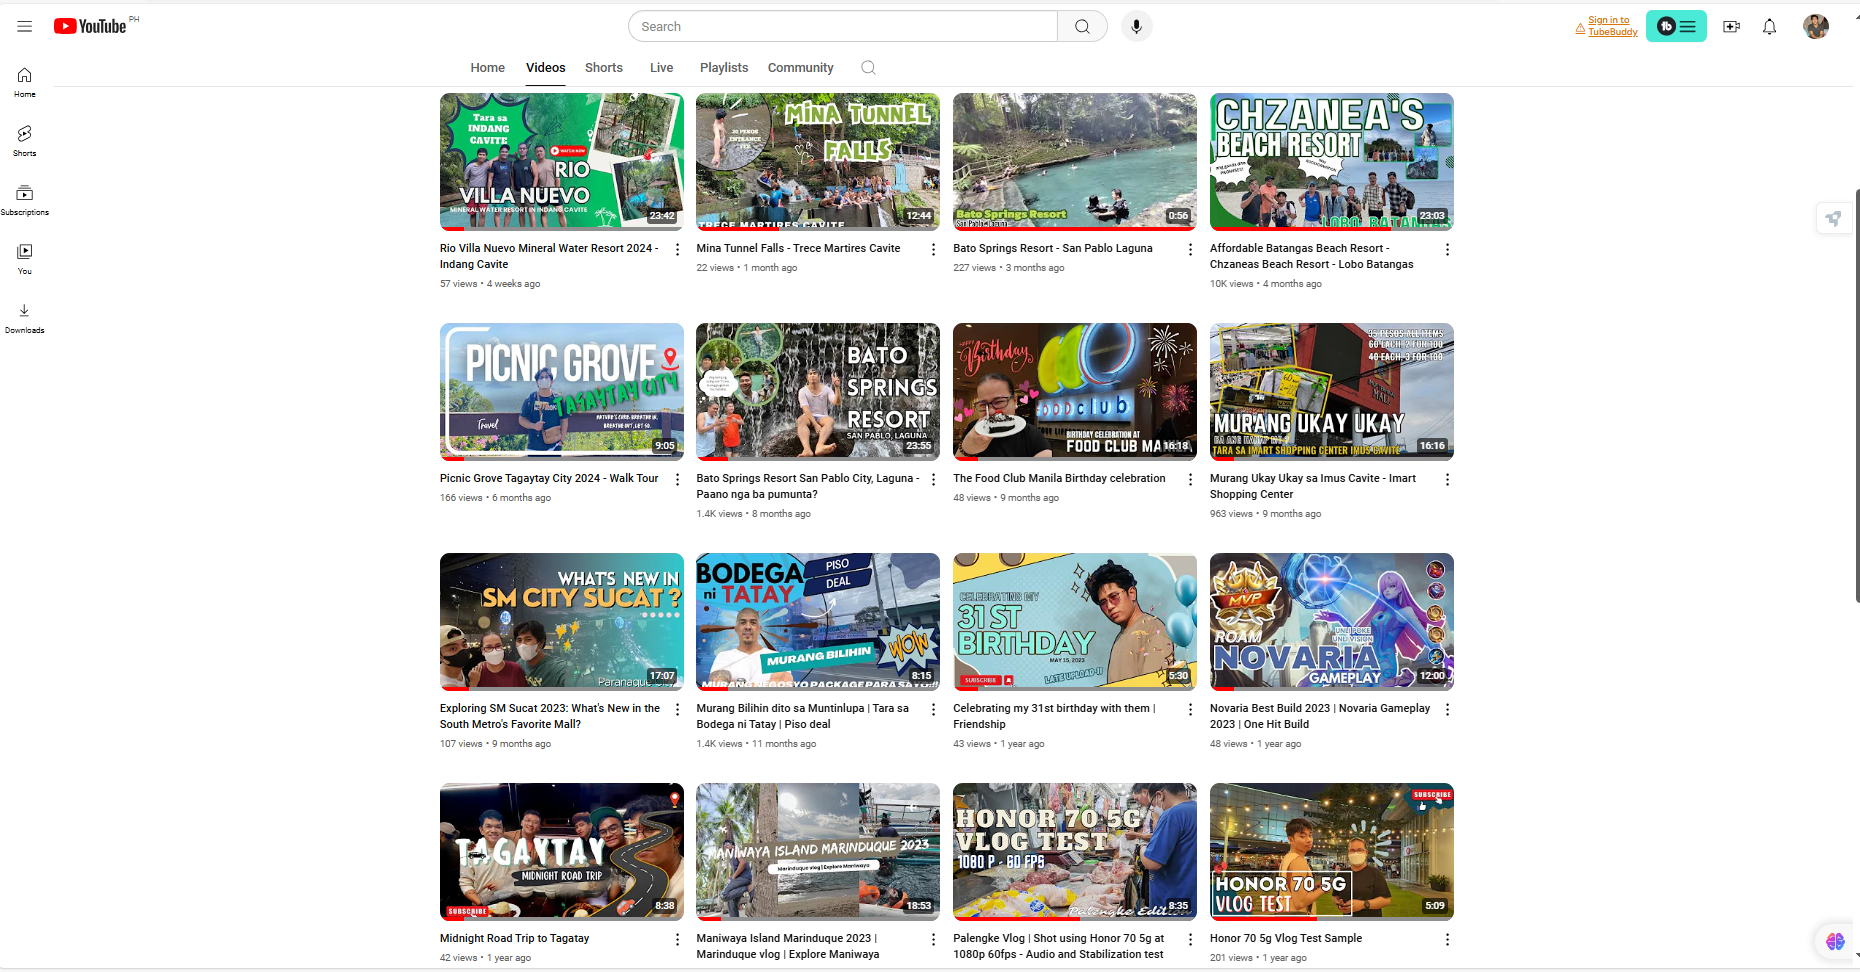Open the Create video button
The width and height of the screenshot is (1860, 972).
(1732, 27)
